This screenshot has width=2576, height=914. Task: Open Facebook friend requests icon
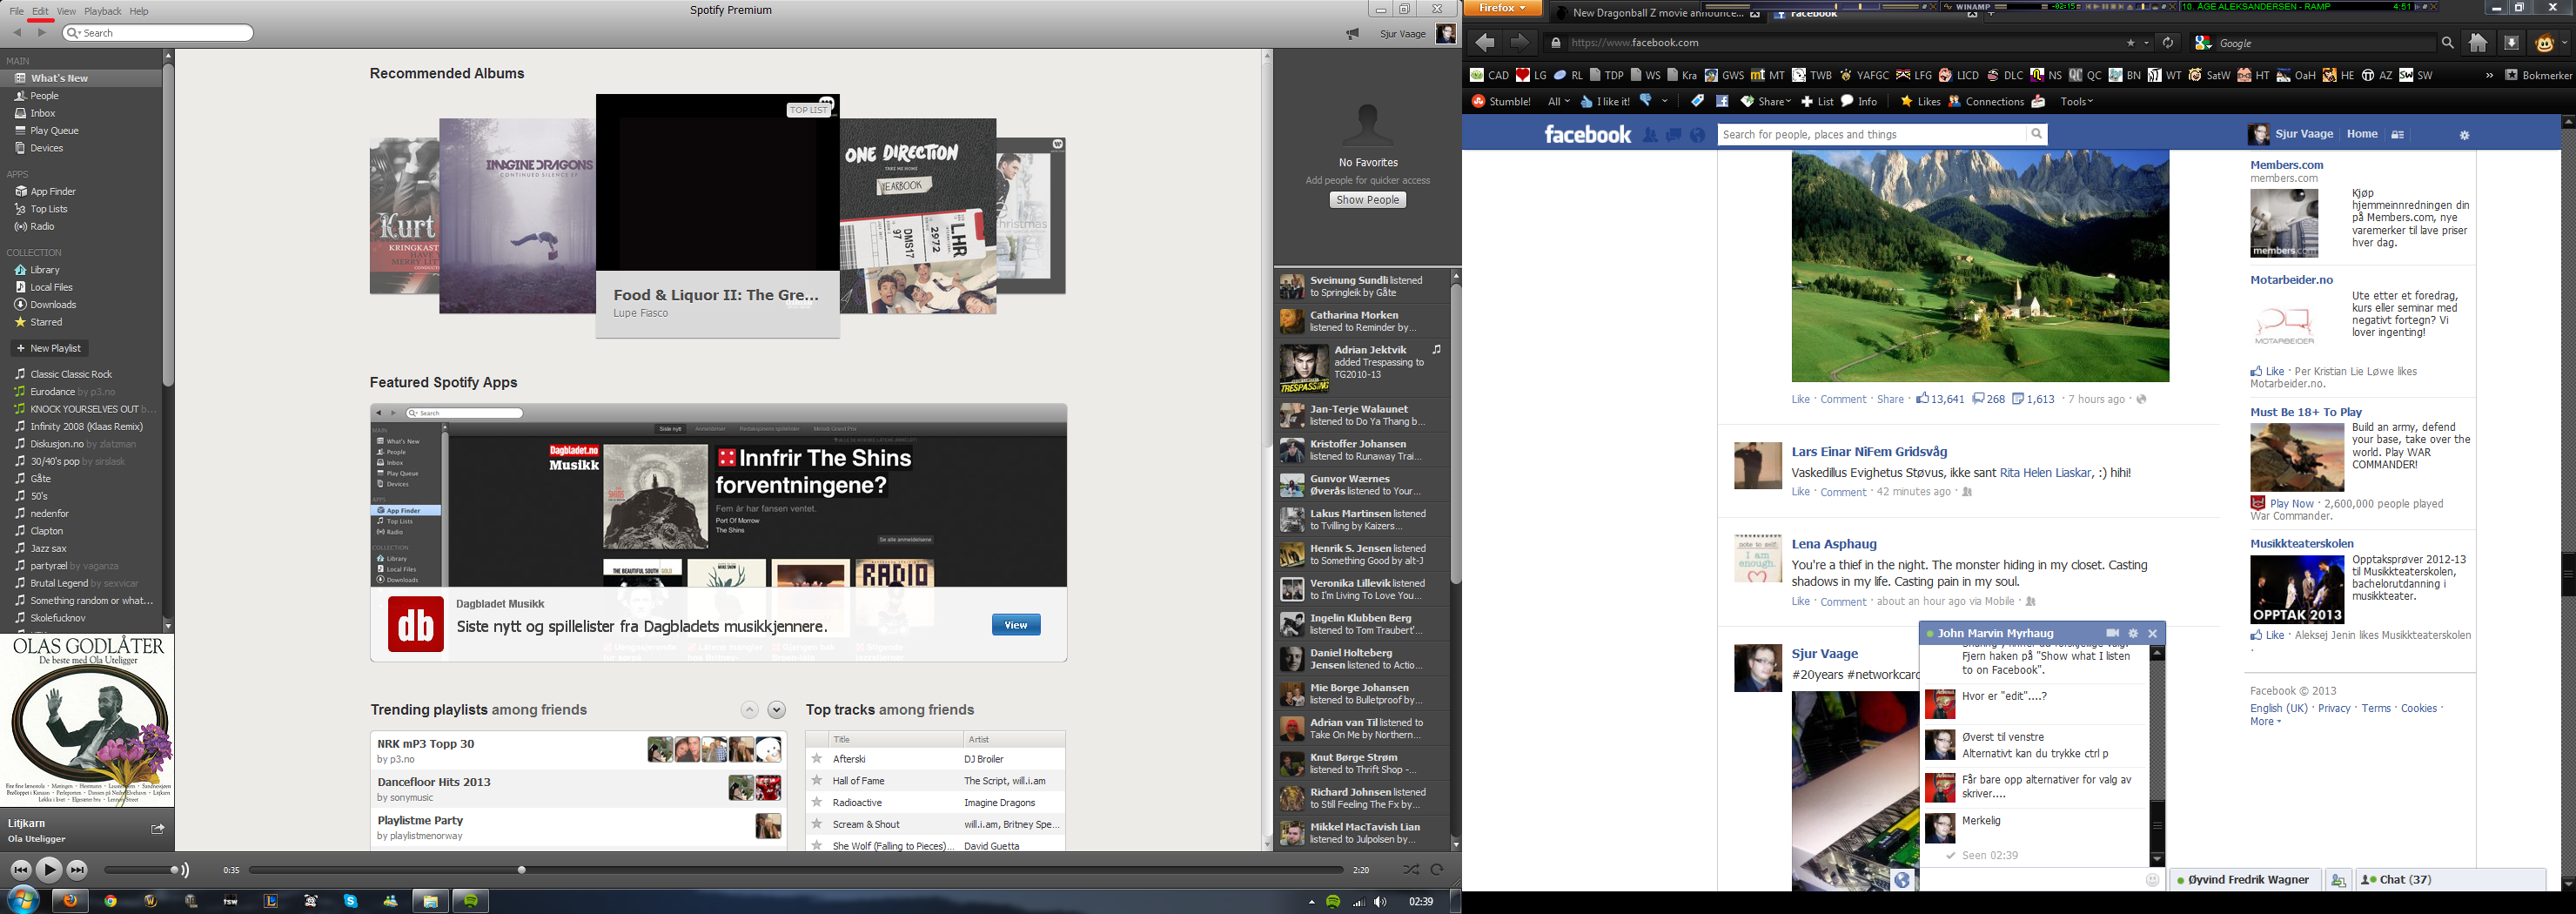click(1650, 135)
